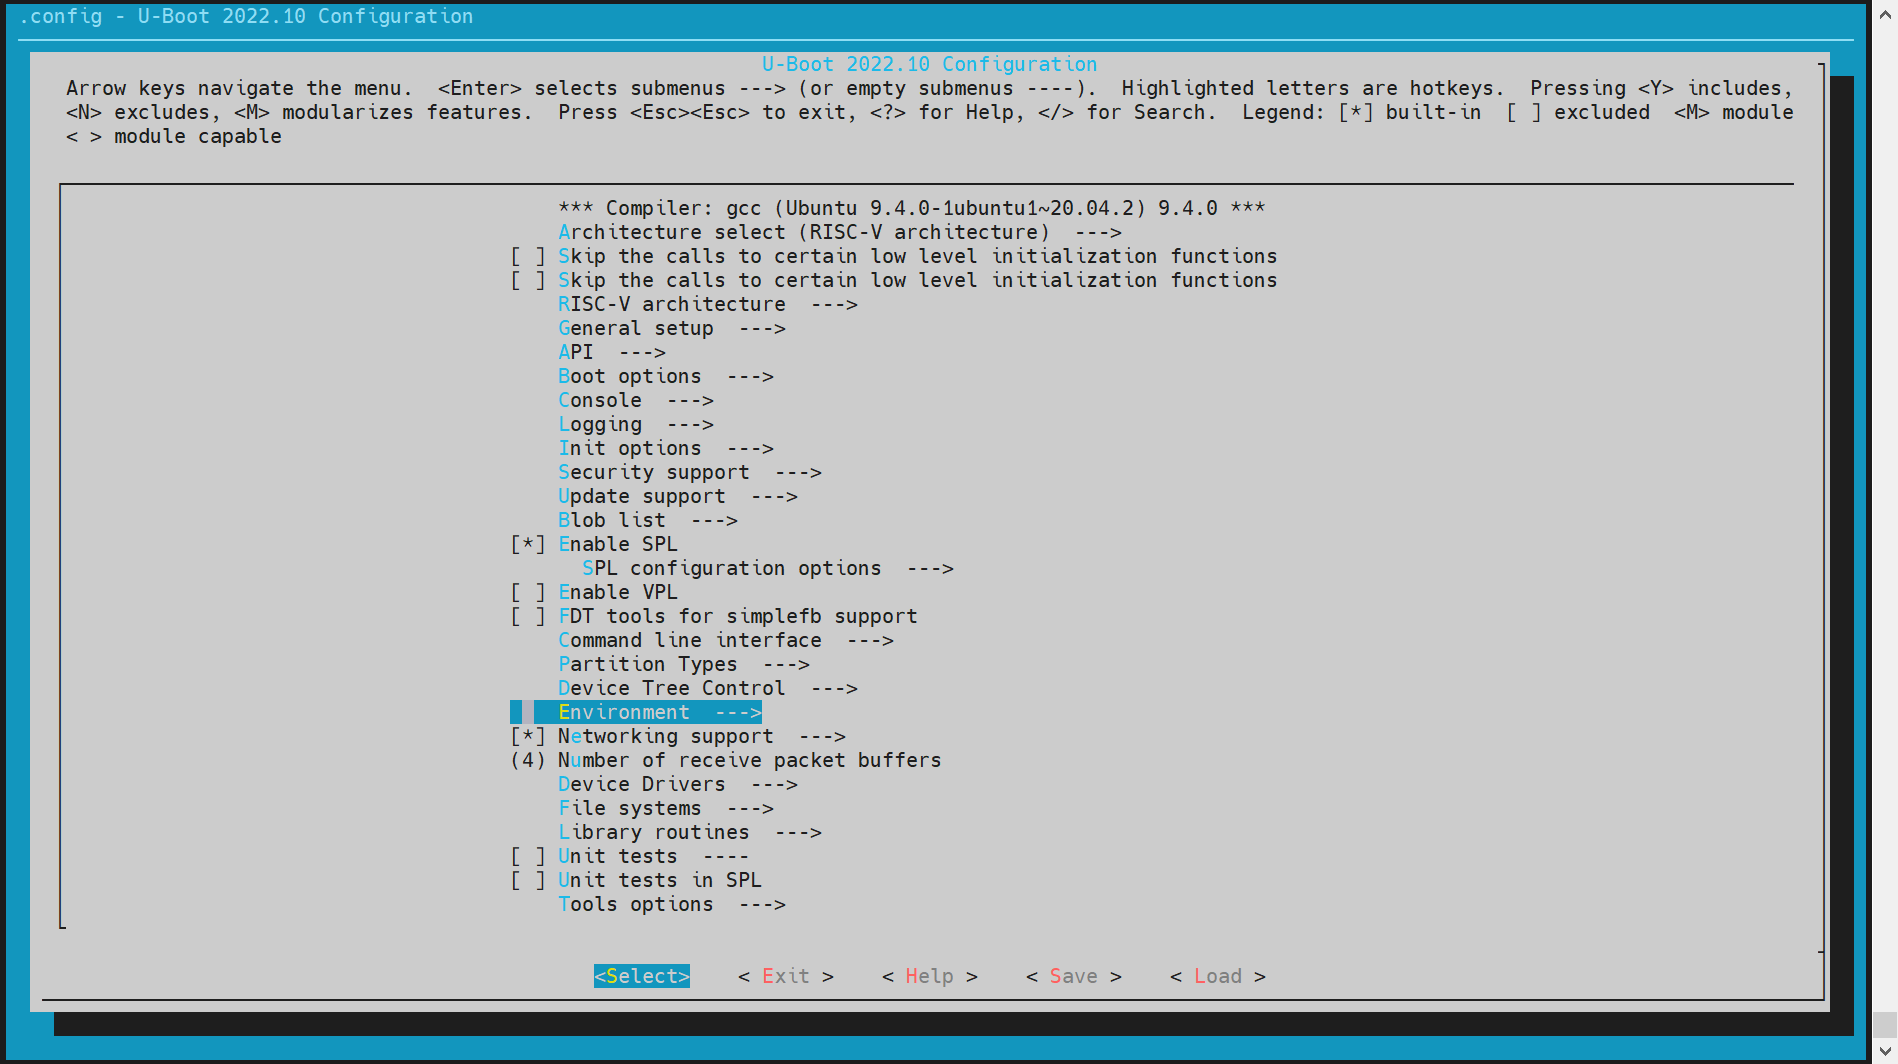This screenshot has width=1898, height=1064.
Task: Check FDT tools for simplefb support
Action: click(528, 616)
